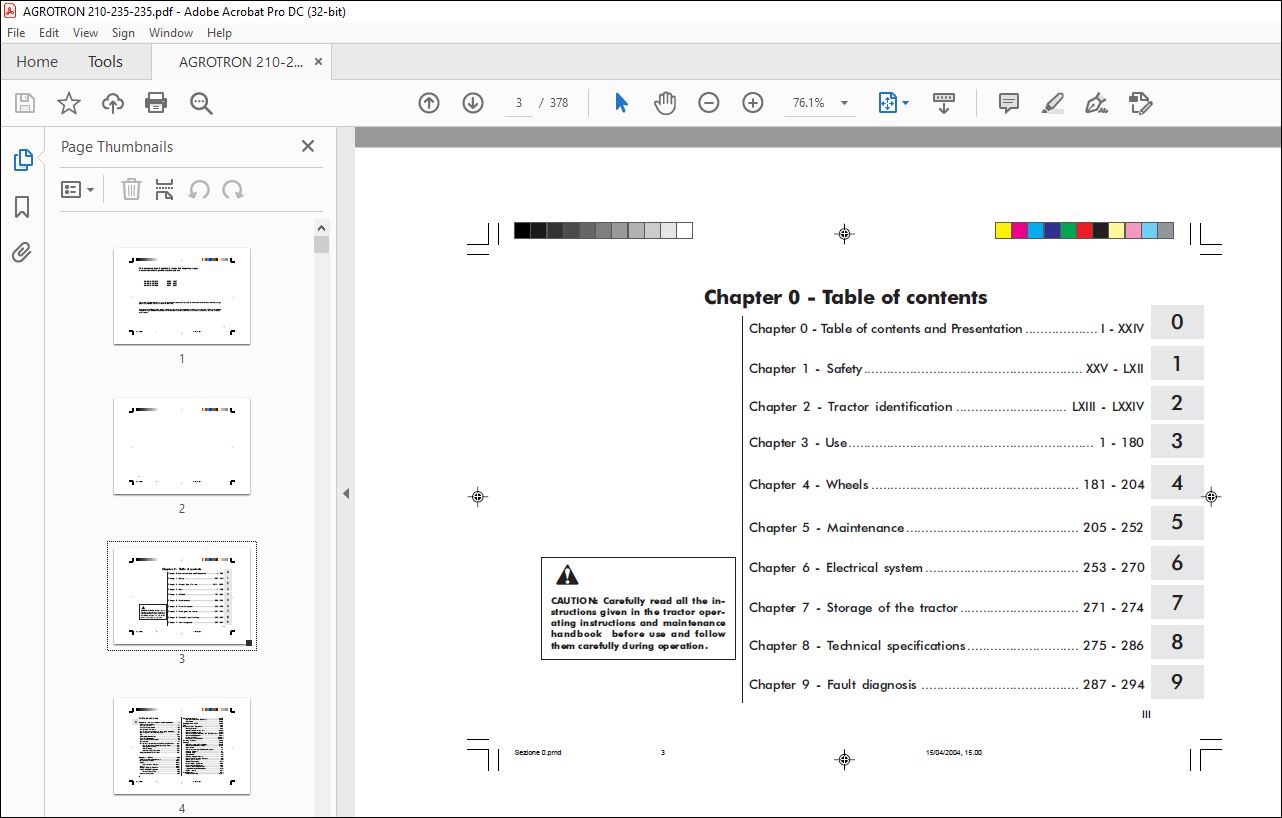
Task: Add the document to bookmarks (star)
Action: click(69, 103)
